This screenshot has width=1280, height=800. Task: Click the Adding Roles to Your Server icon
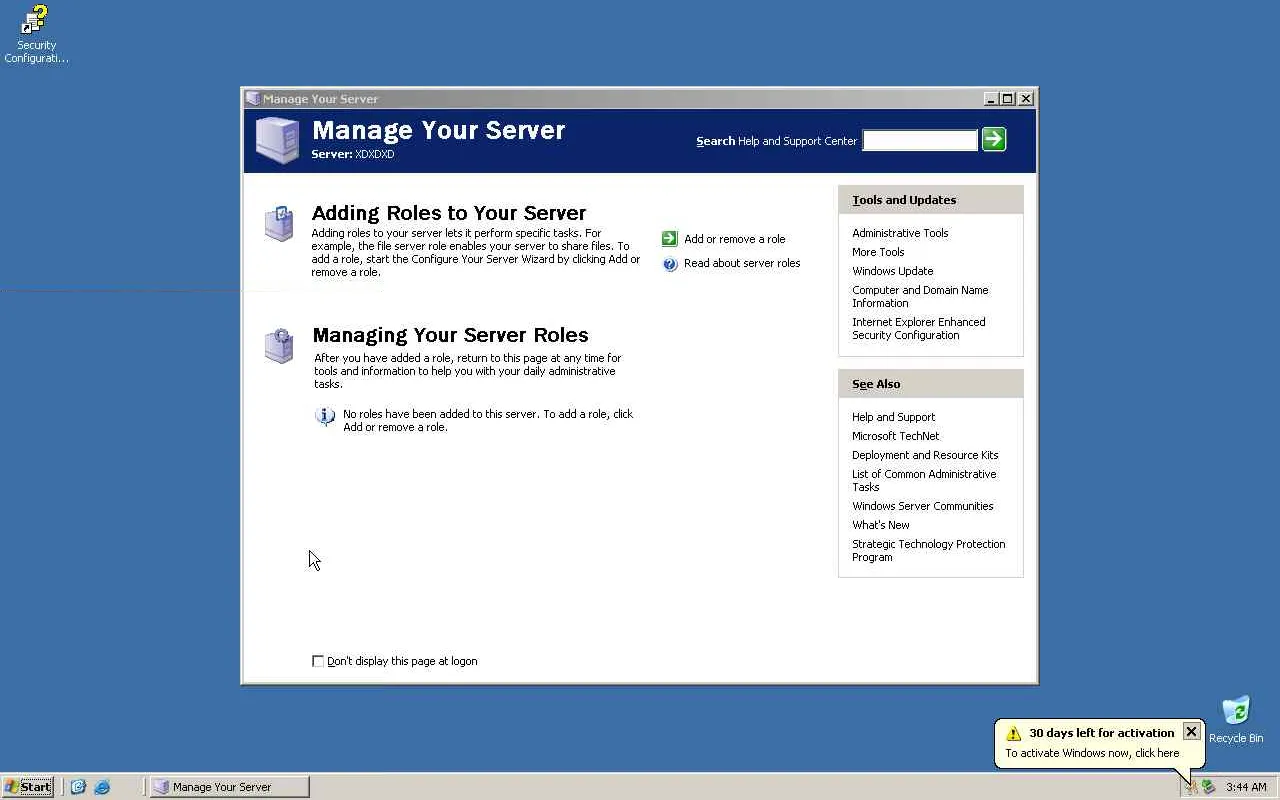279,223
